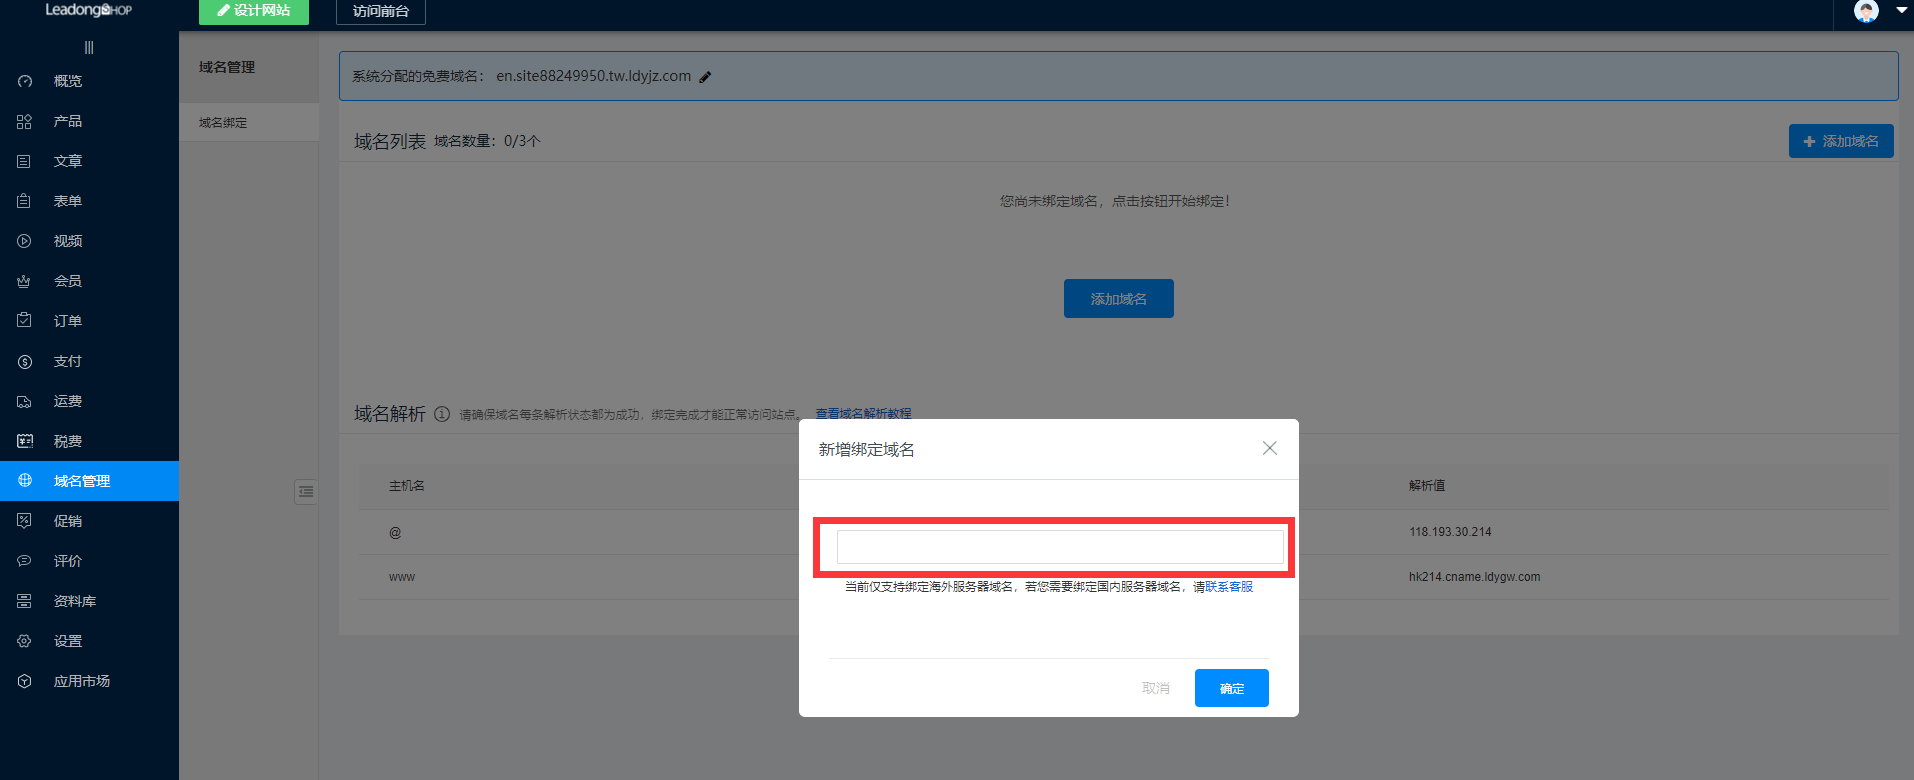The height and width of the screenshot is (780, 1914).
Task: Click the sidebar collapse handle icon
Action: point(89,47)
